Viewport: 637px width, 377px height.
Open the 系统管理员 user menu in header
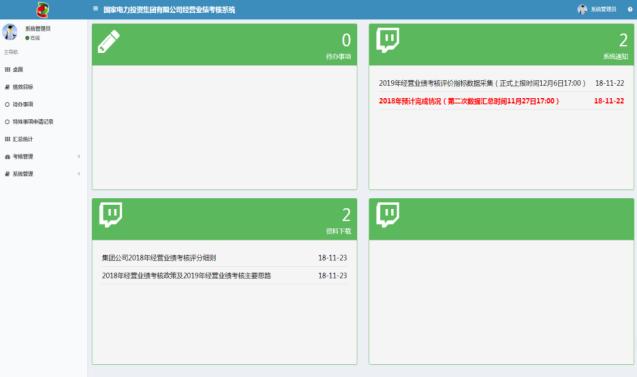596,9
